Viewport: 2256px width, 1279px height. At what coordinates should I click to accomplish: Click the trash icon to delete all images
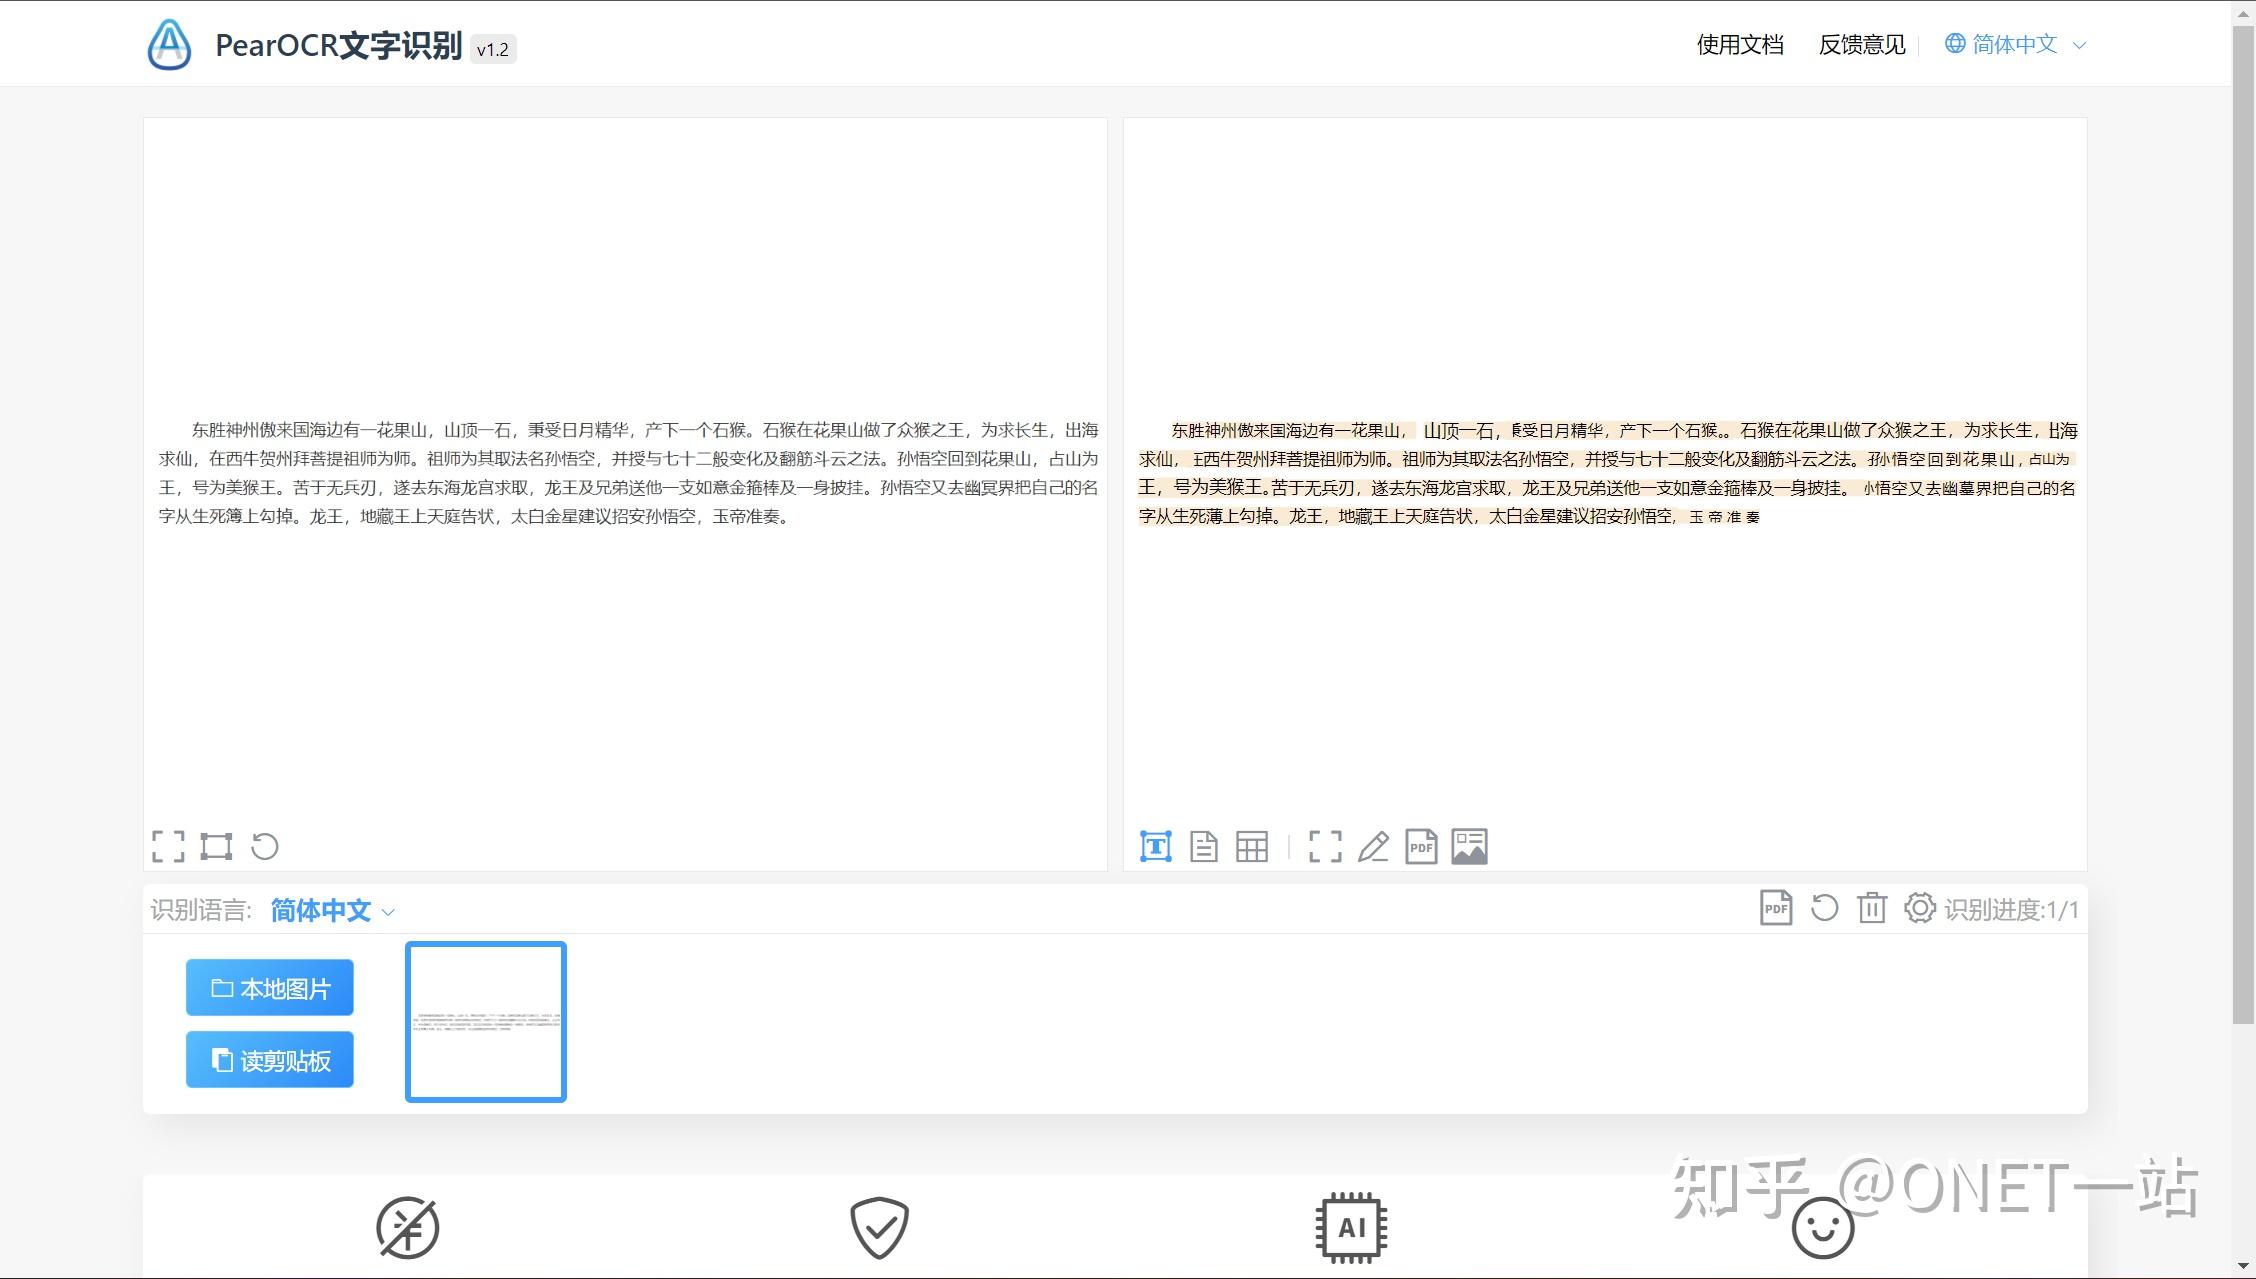click(x=1871, y=908)
